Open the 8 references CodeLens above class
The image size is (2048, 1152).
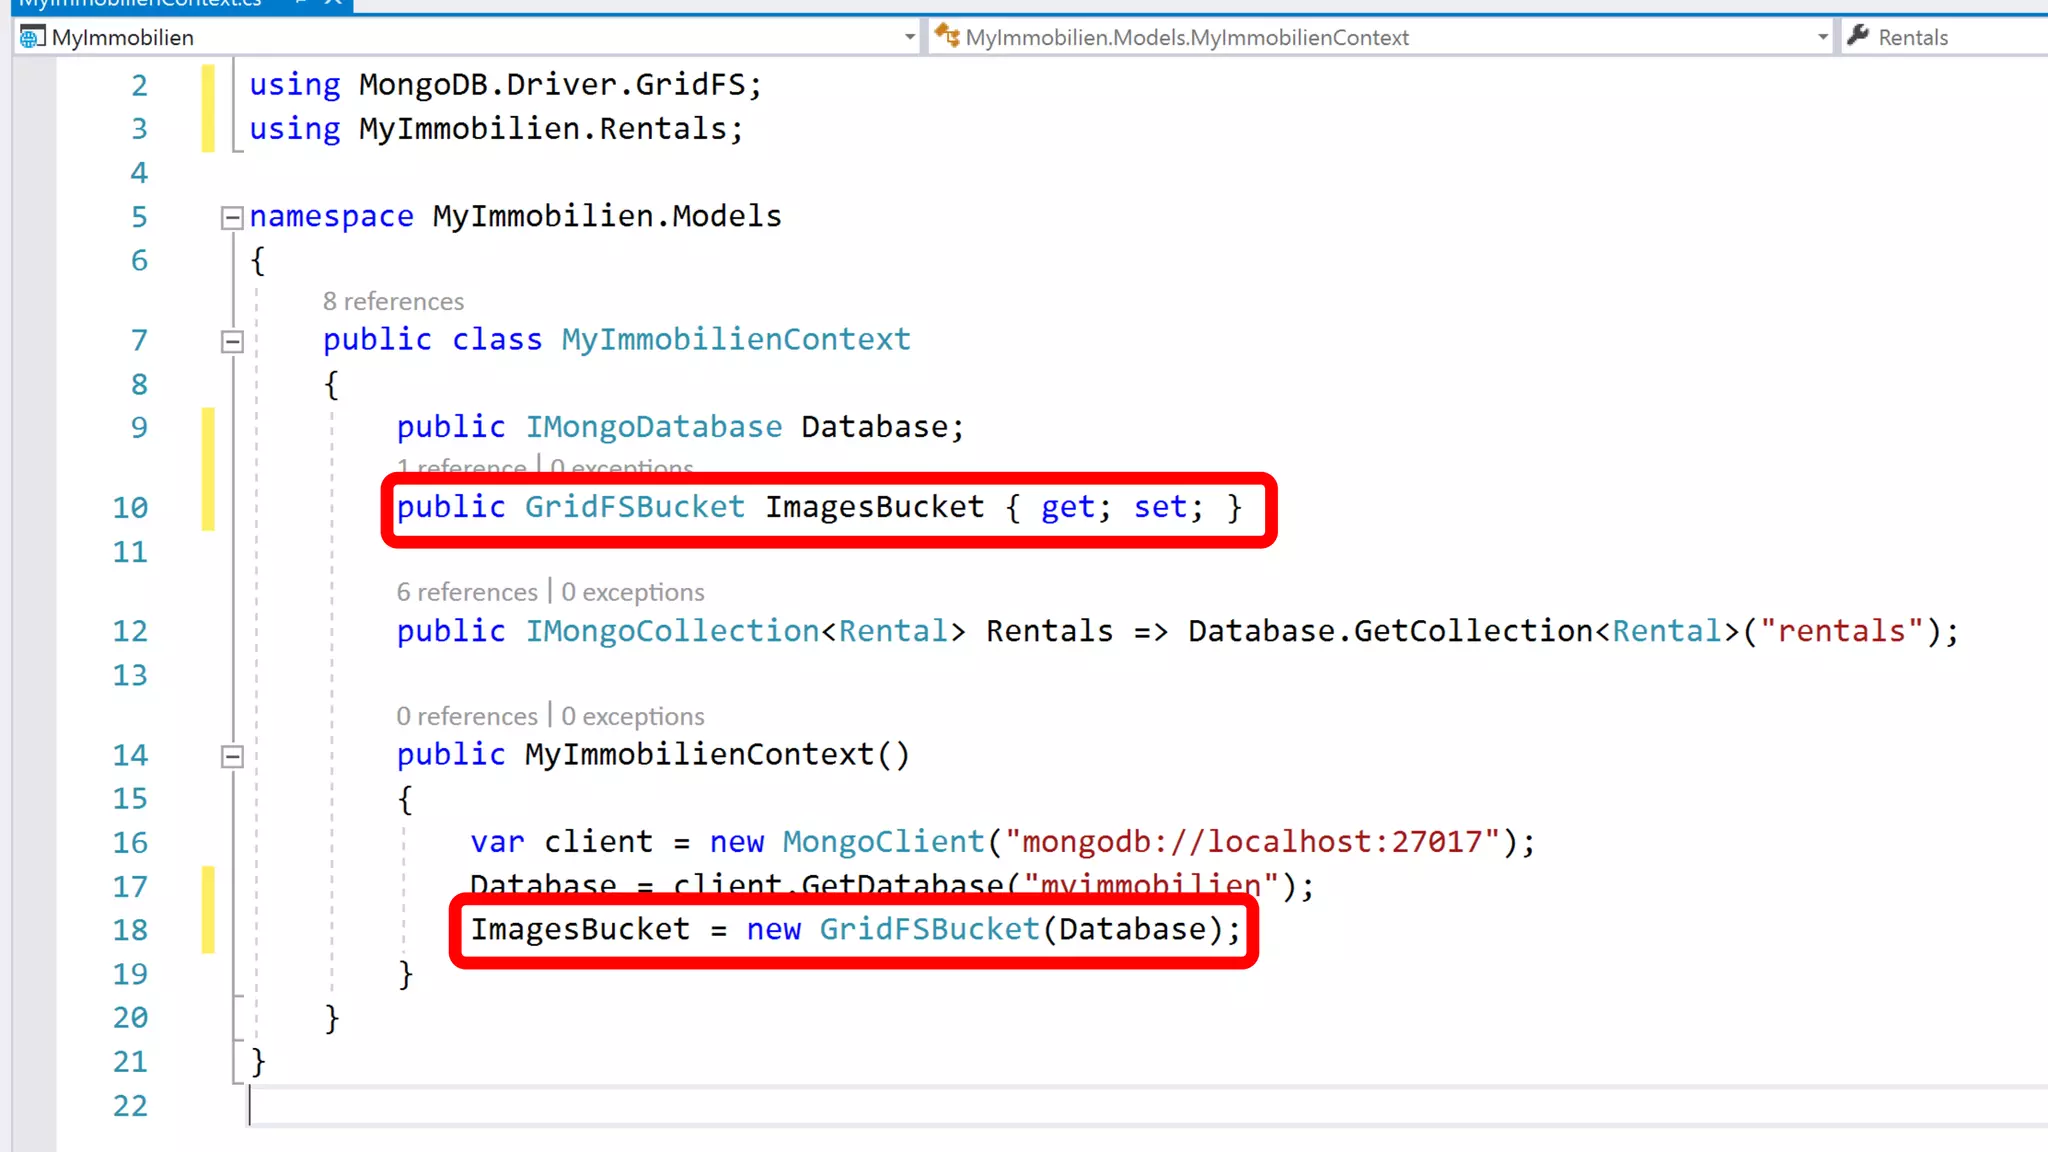393,301
